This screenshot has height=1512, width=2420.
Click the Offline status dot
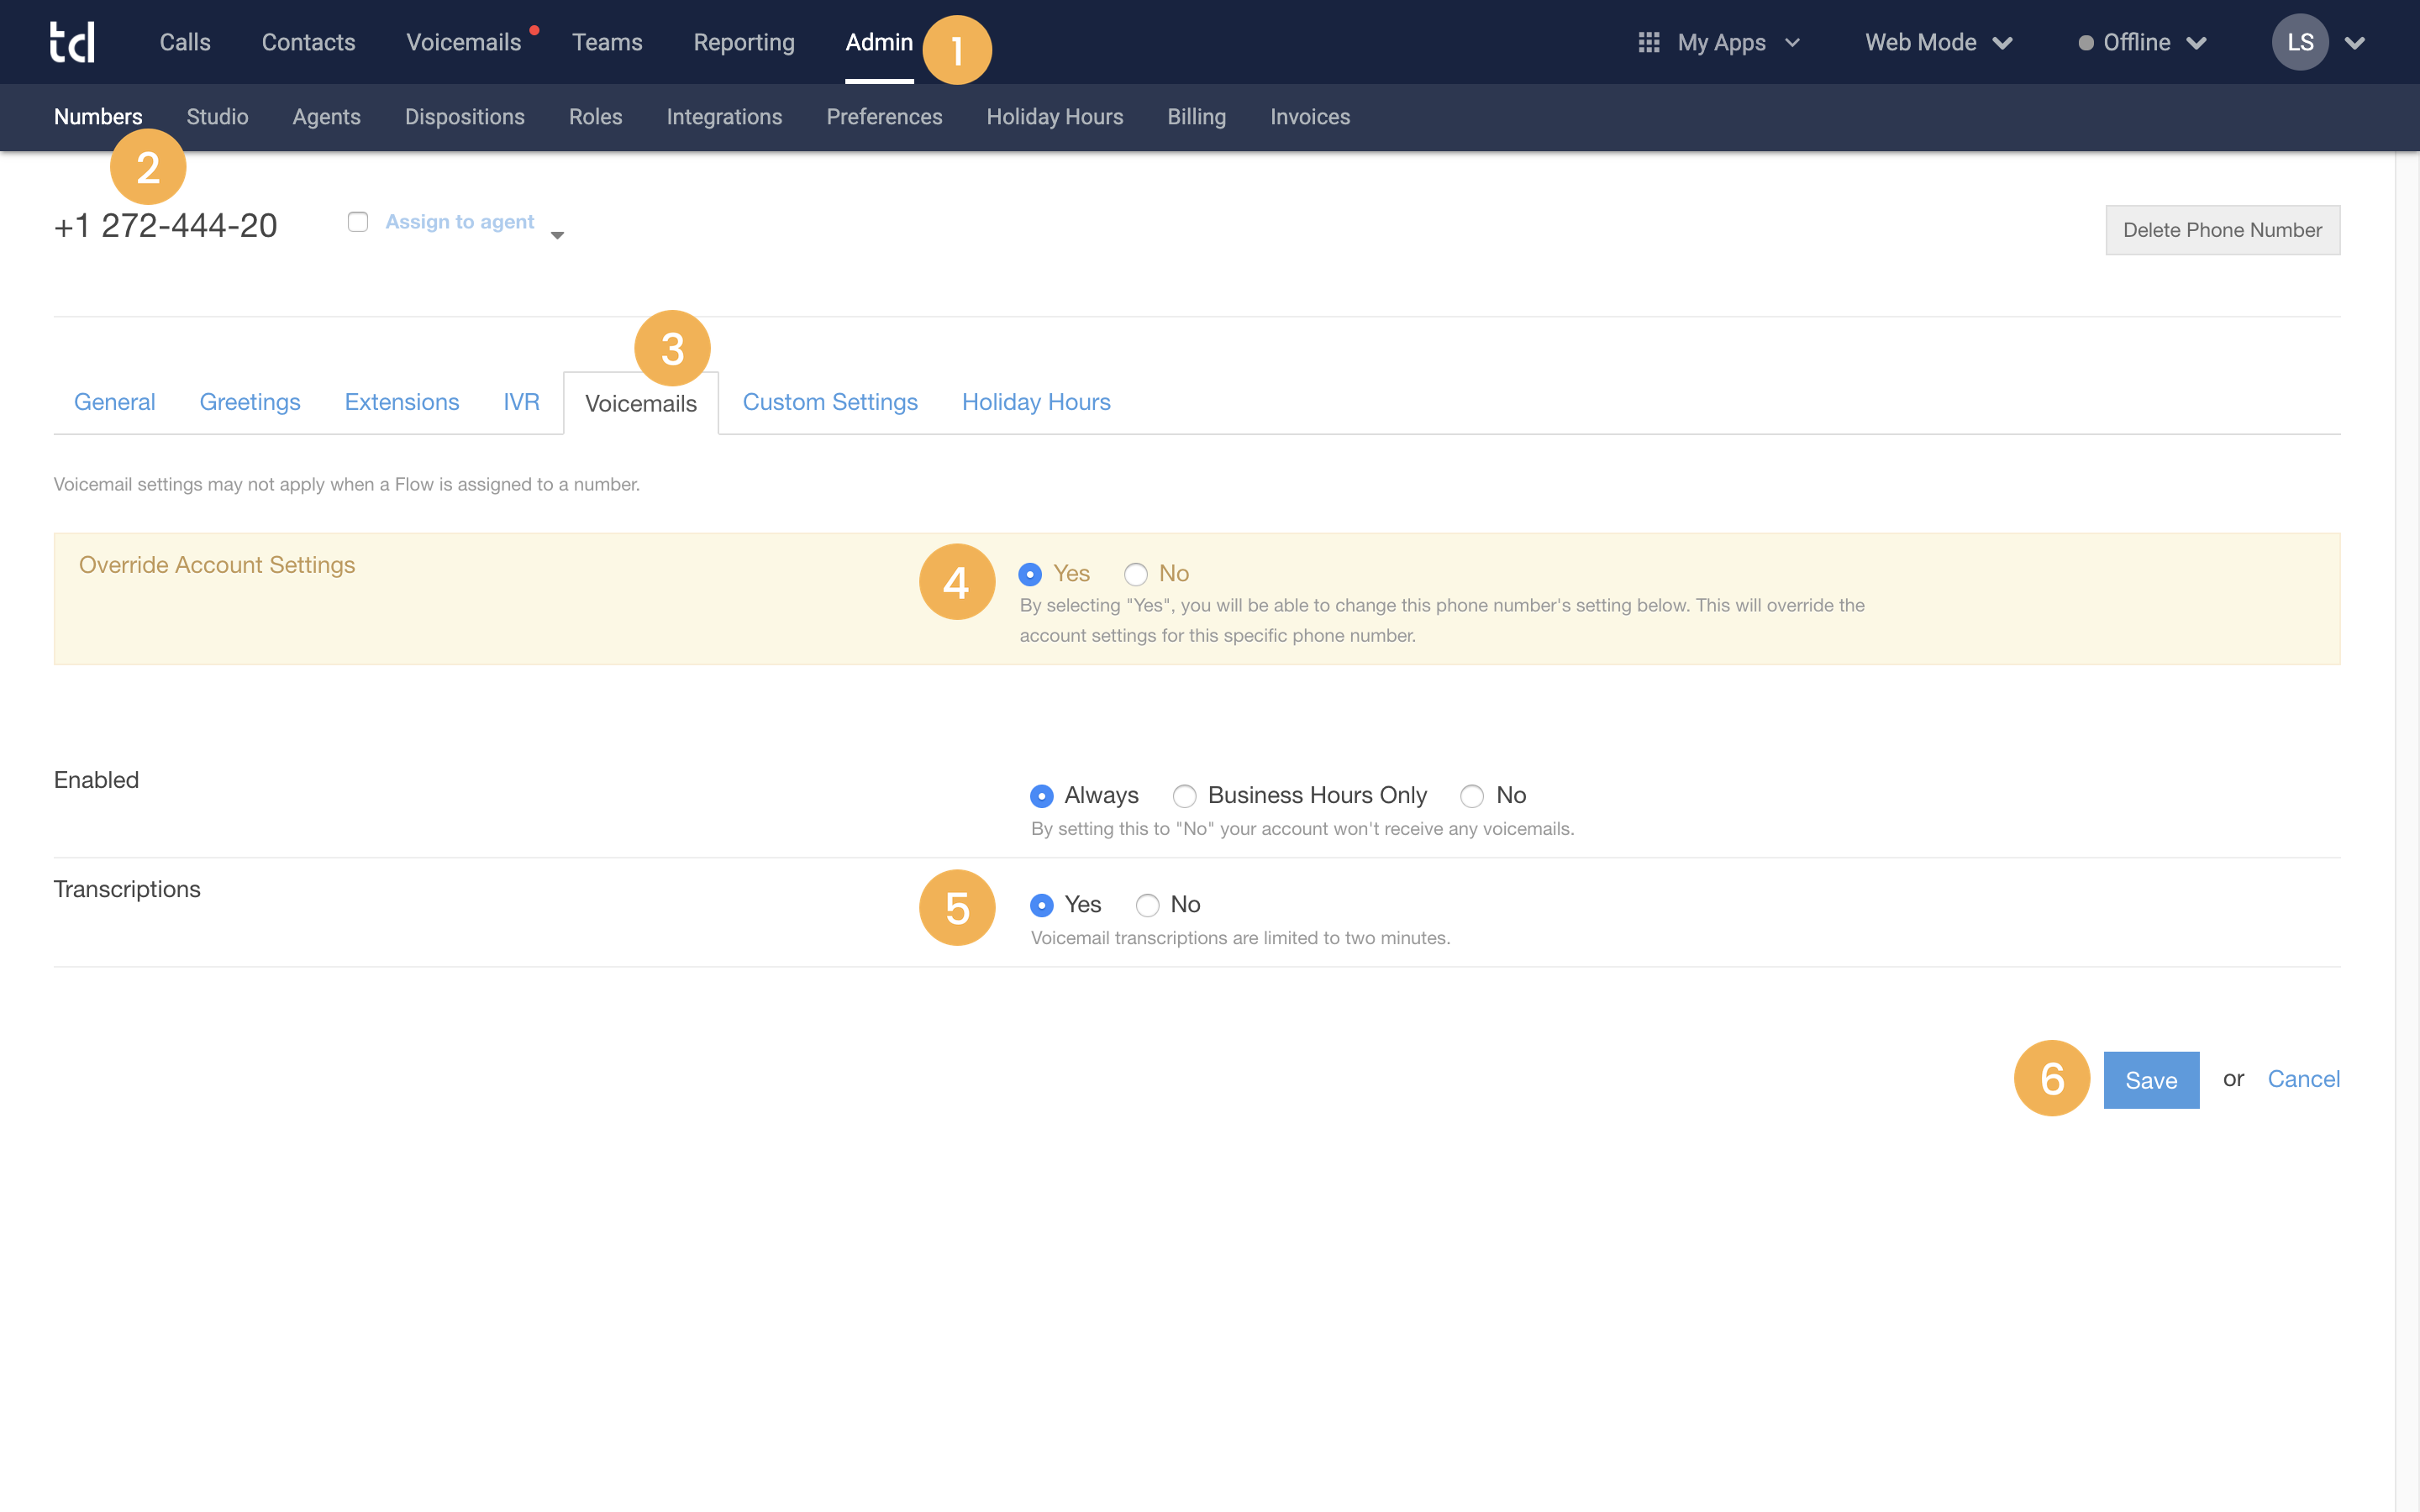point(2085,43)
